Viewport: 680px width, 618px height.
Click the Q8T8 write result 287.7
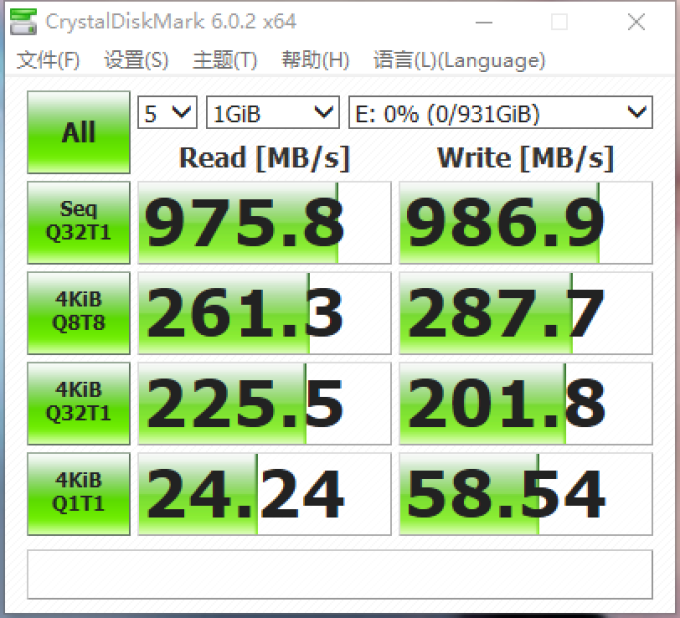pos(526,313)
